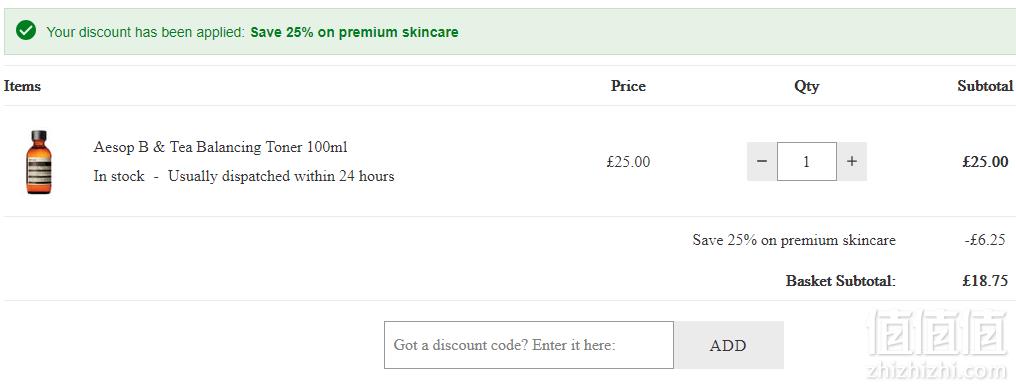Click the Basket Subtotal £18.75 amount

click(985, 281)
